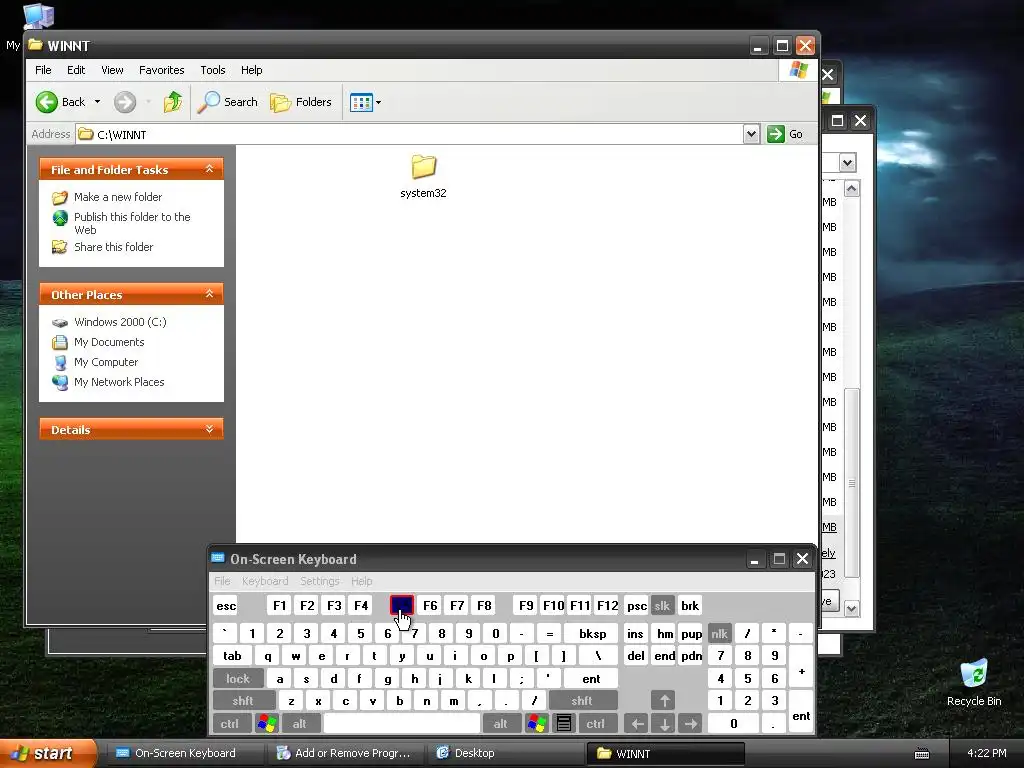1024x768 pixels.
Task: Click Share this folder
Action: 114,247
